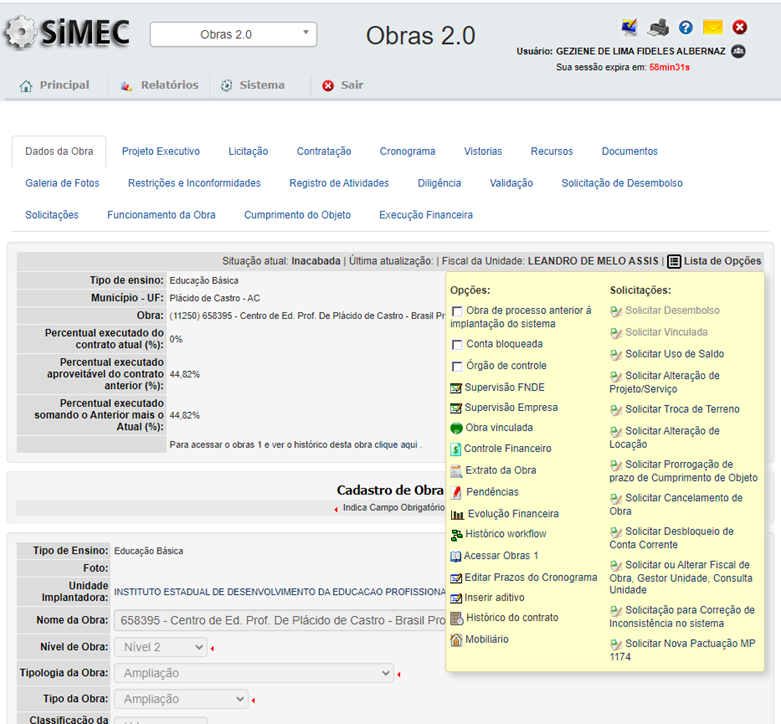Click the yellow envelope messages icon
The image size is (781, 724).
coord(712,28)
